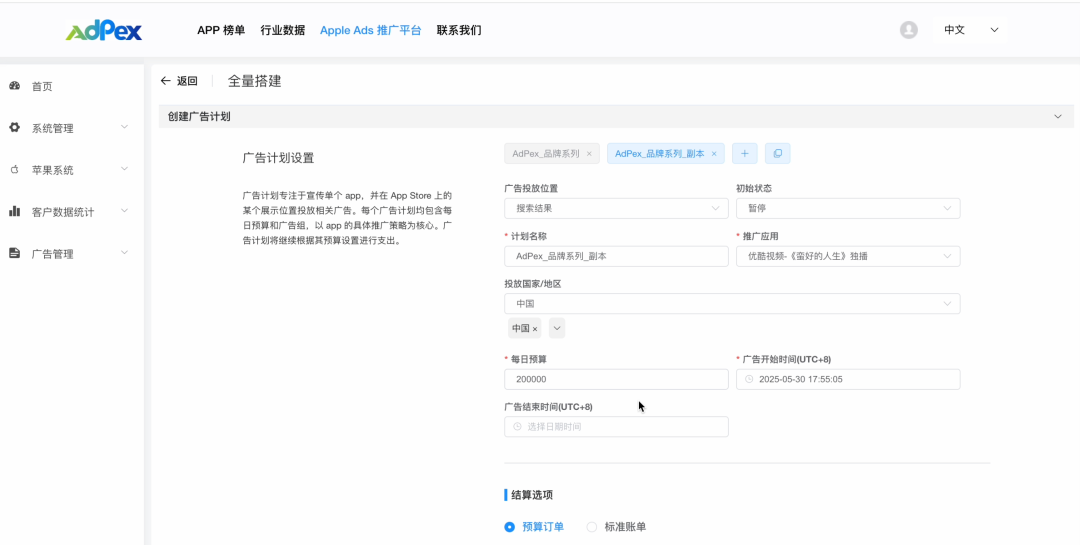
Task: Select the 预算订单 radio button
Action: point(510,527)
